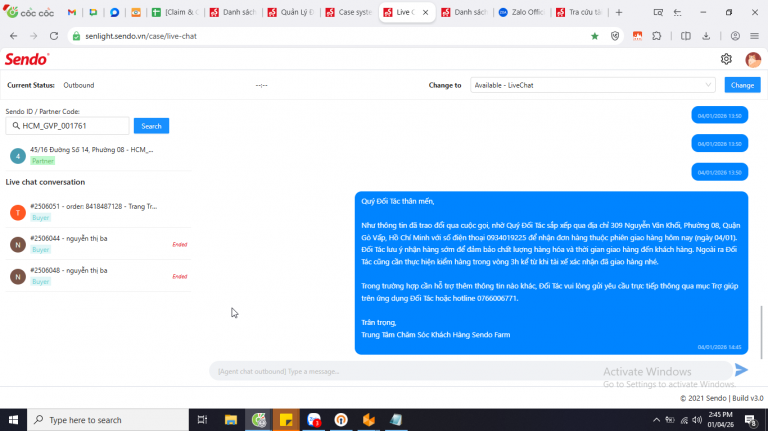
Task: Expand the Change to status dropdown
Action: [593, 85]
